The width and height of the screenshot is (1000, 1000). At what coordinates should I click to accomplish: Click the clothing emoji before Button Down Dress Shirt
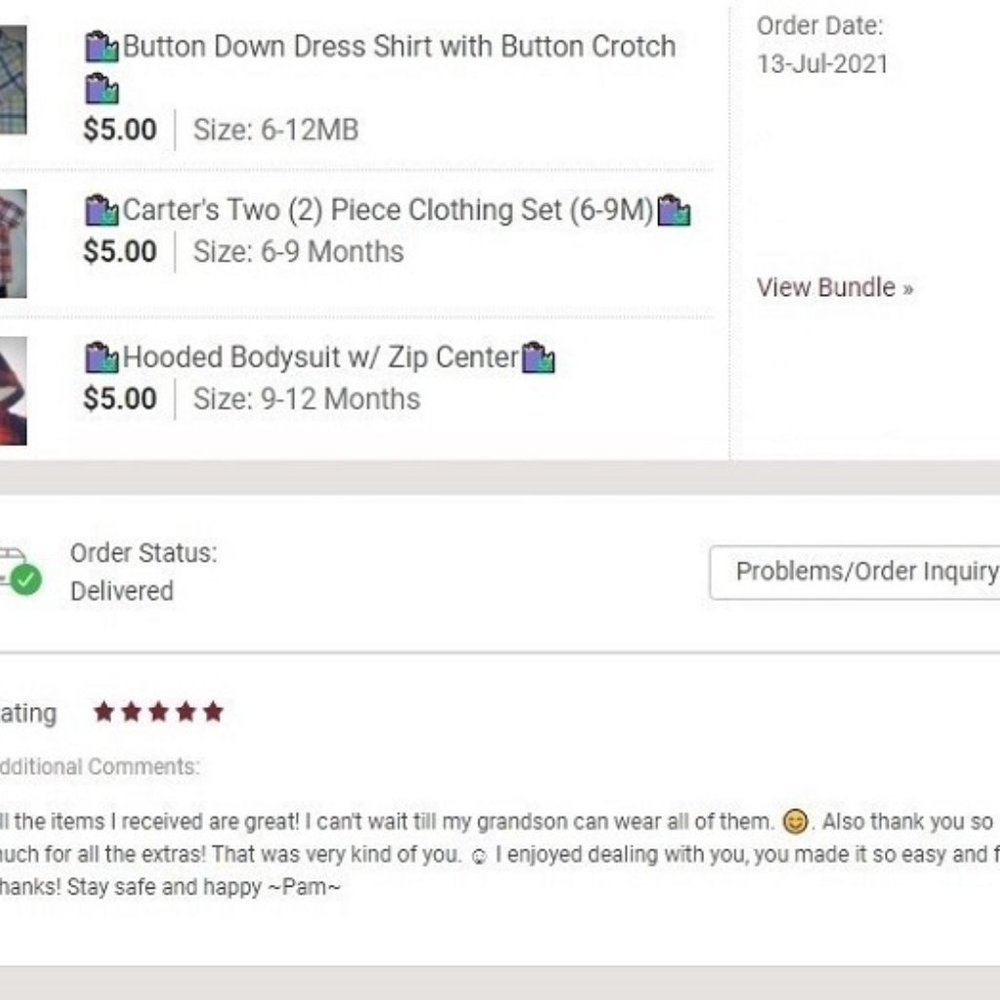pos(102,47)
